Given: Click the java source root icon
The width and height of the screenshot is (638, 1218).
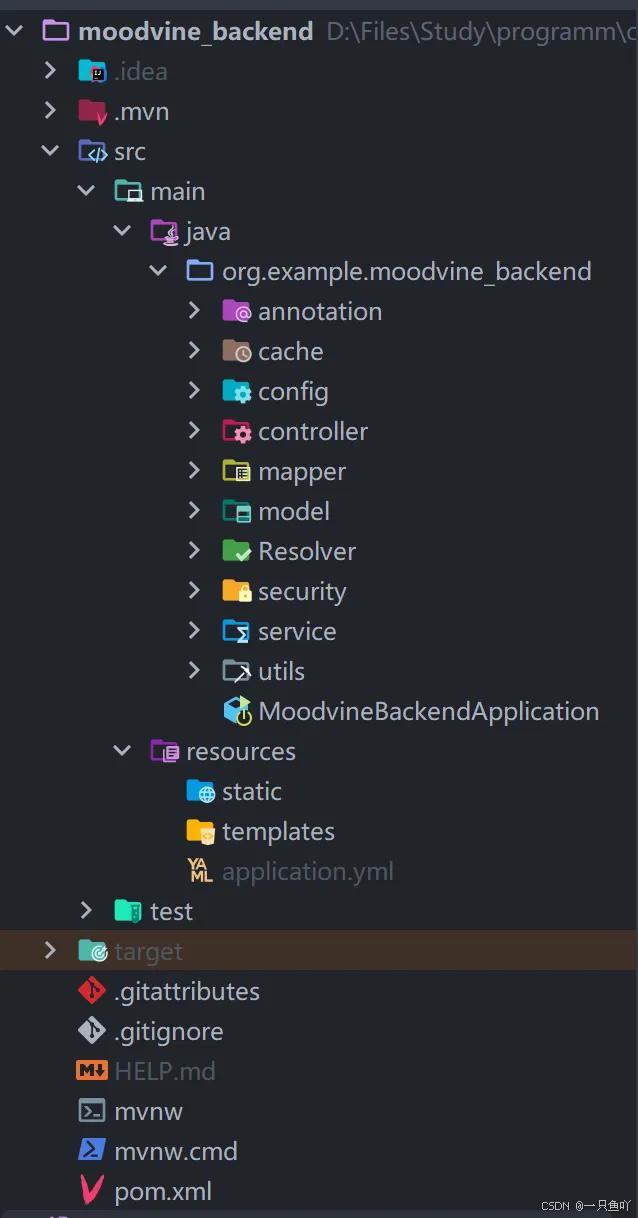Looking at the screenshot, I should point(164,230).
